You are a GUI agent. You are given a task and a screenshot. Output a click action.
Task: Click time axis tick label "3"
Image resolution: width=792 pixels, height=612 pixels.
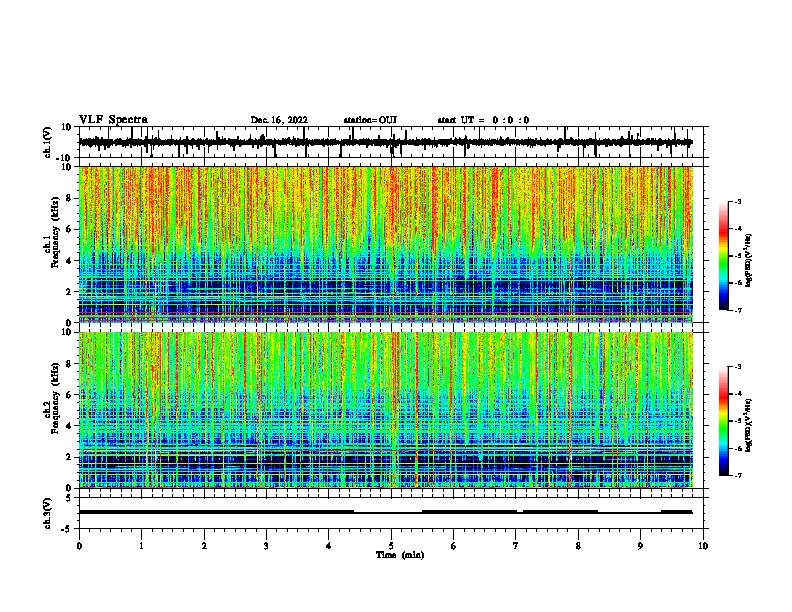click(266, 546)
